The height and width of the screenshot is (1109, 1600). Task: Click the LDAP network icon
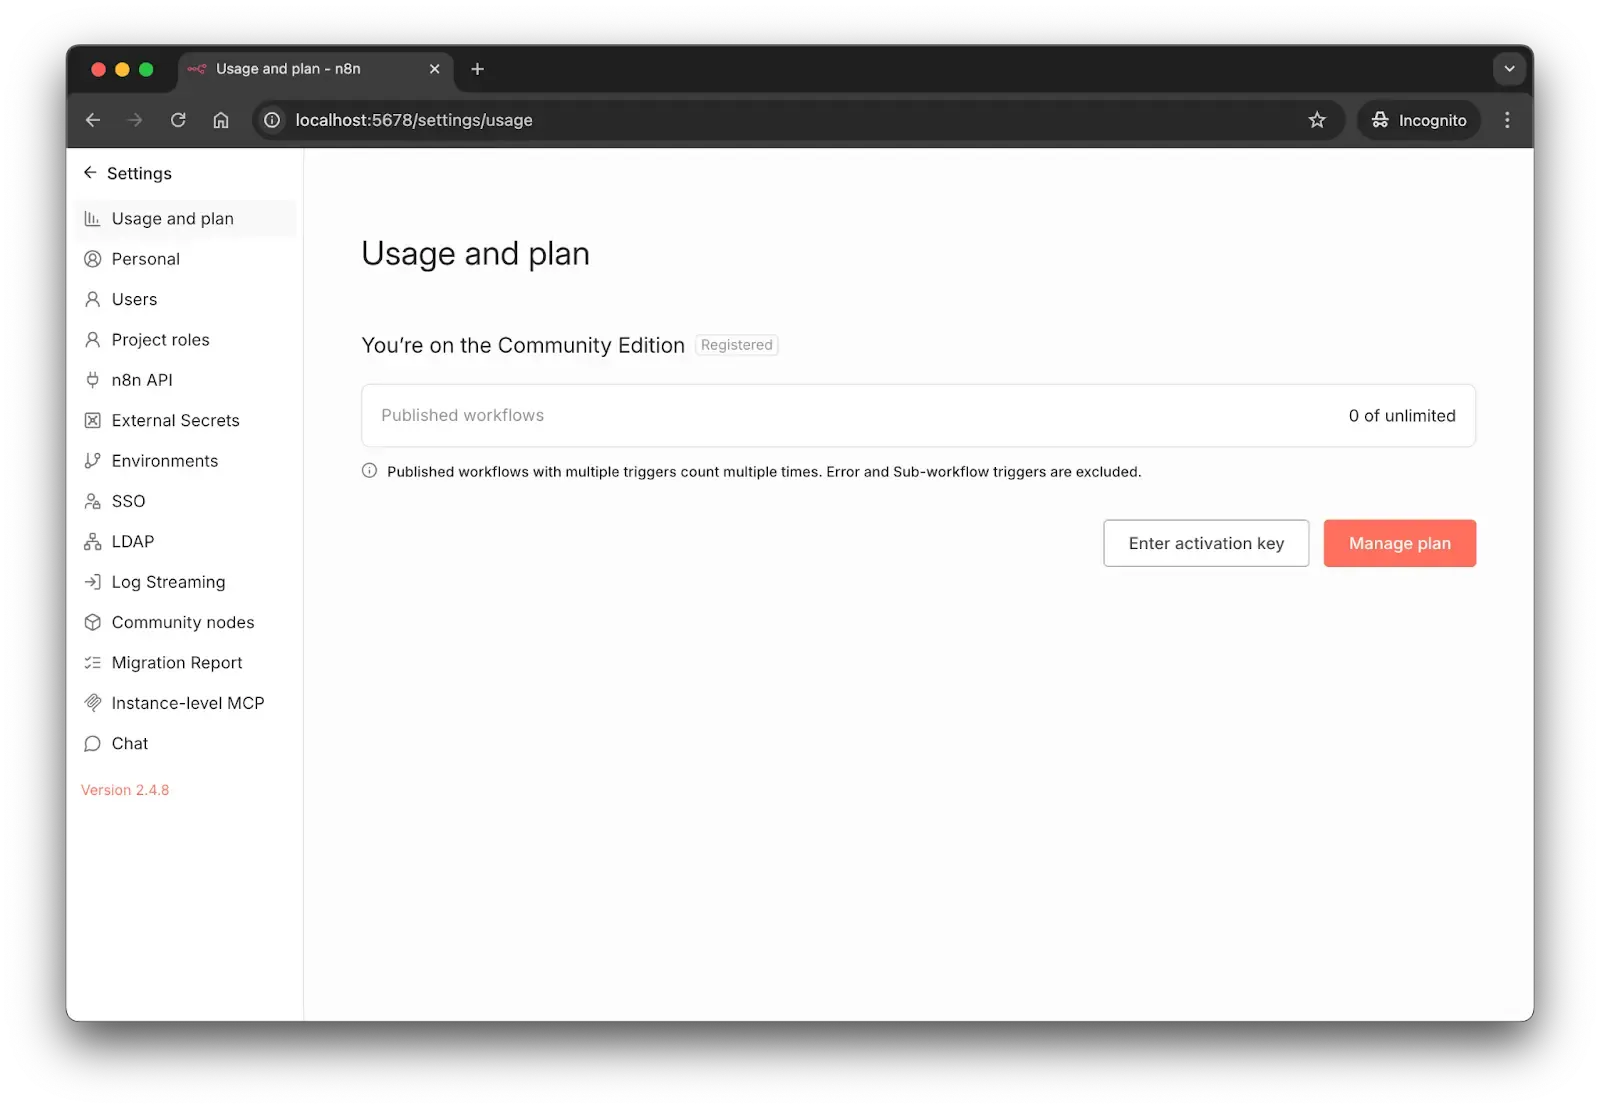93,542
